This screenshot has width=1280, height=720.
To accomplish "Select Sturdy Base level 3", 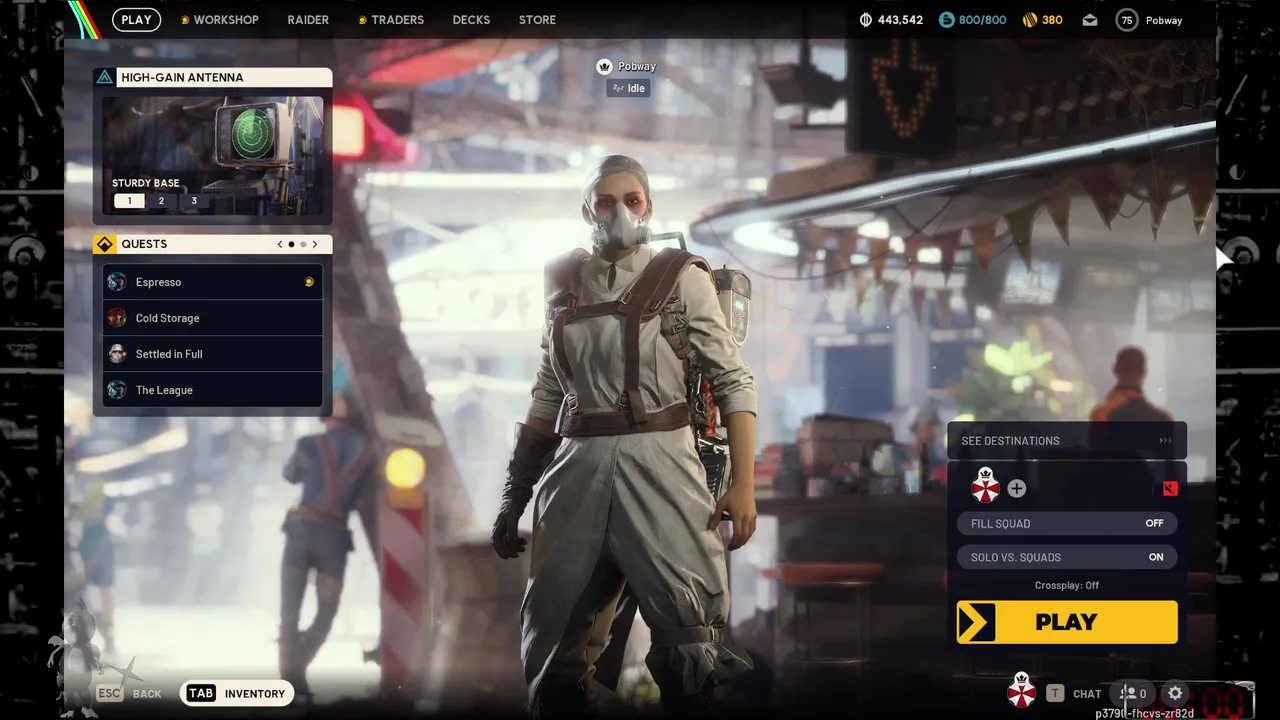I will click(x=194, y=201).
